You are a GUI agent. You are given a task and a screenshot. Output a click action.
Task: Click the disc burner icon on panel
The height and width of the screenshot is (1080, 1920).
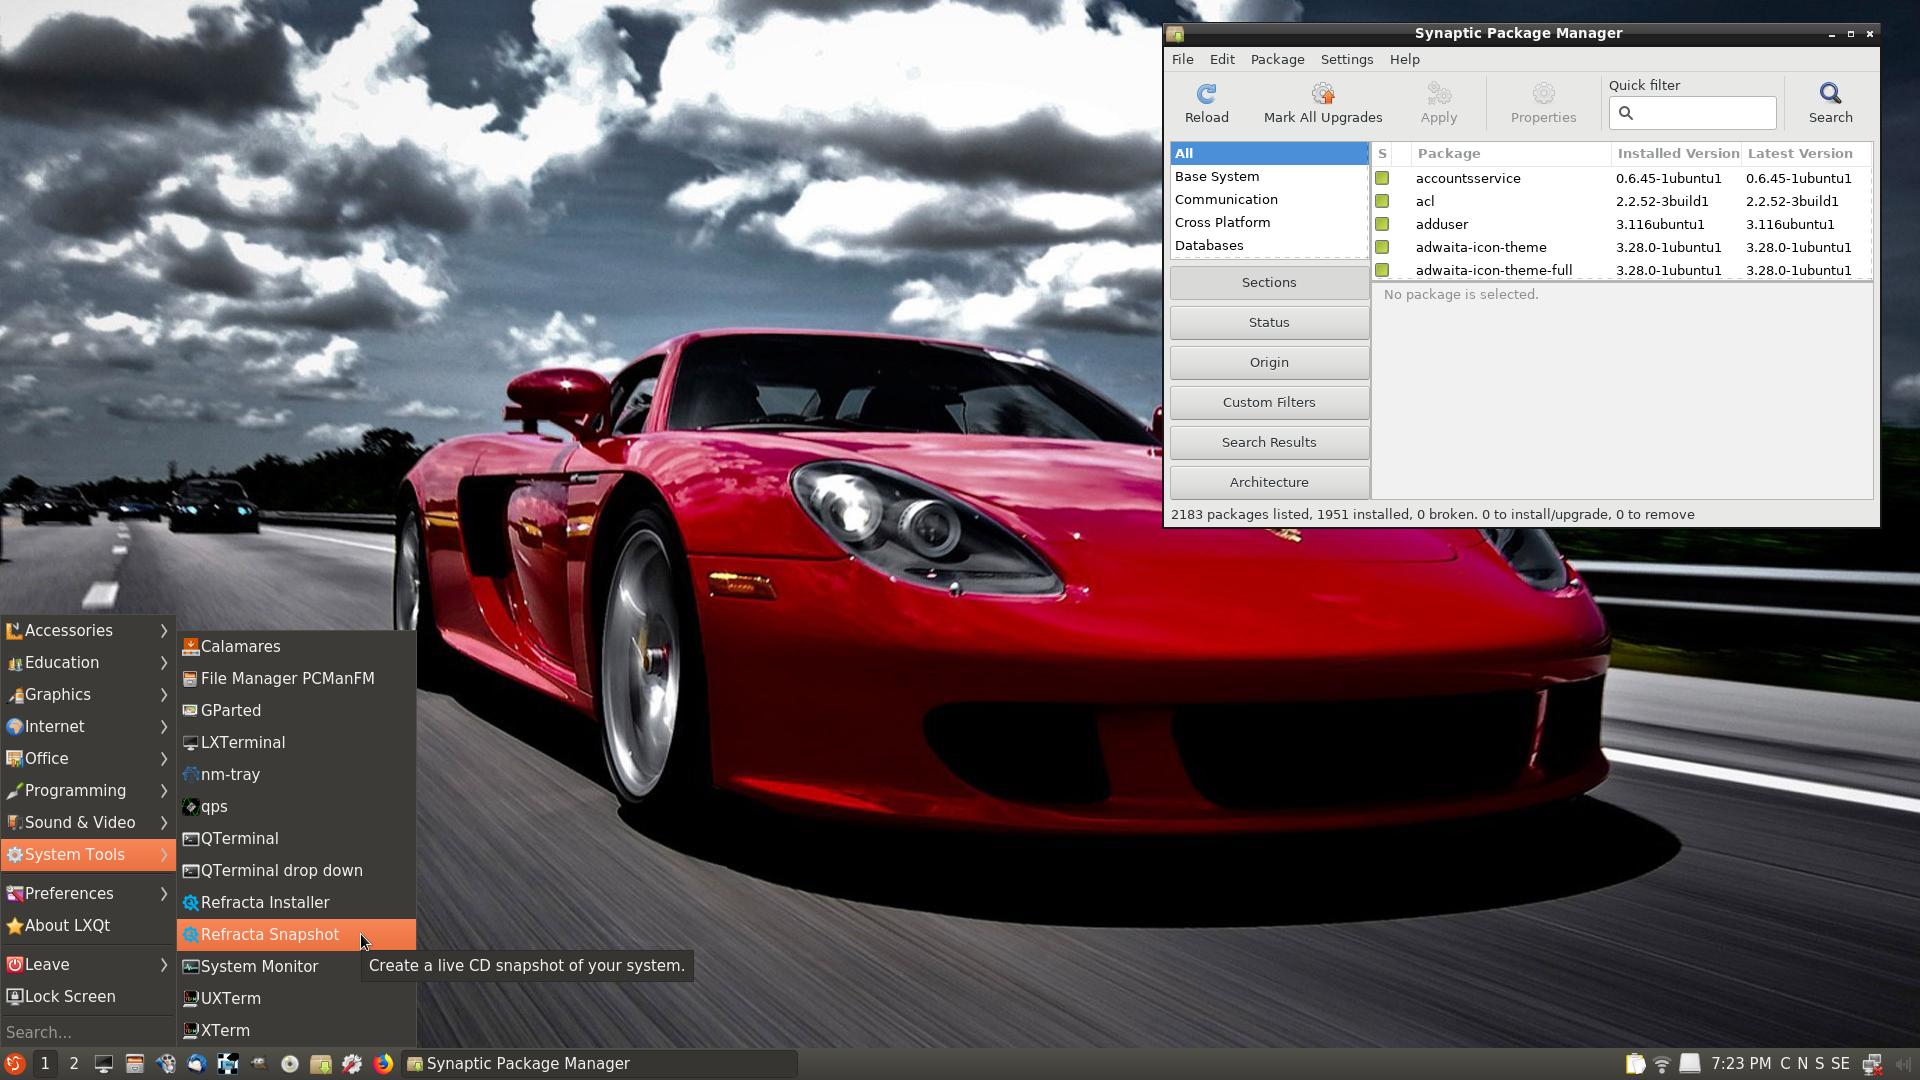pos(289,1064)
